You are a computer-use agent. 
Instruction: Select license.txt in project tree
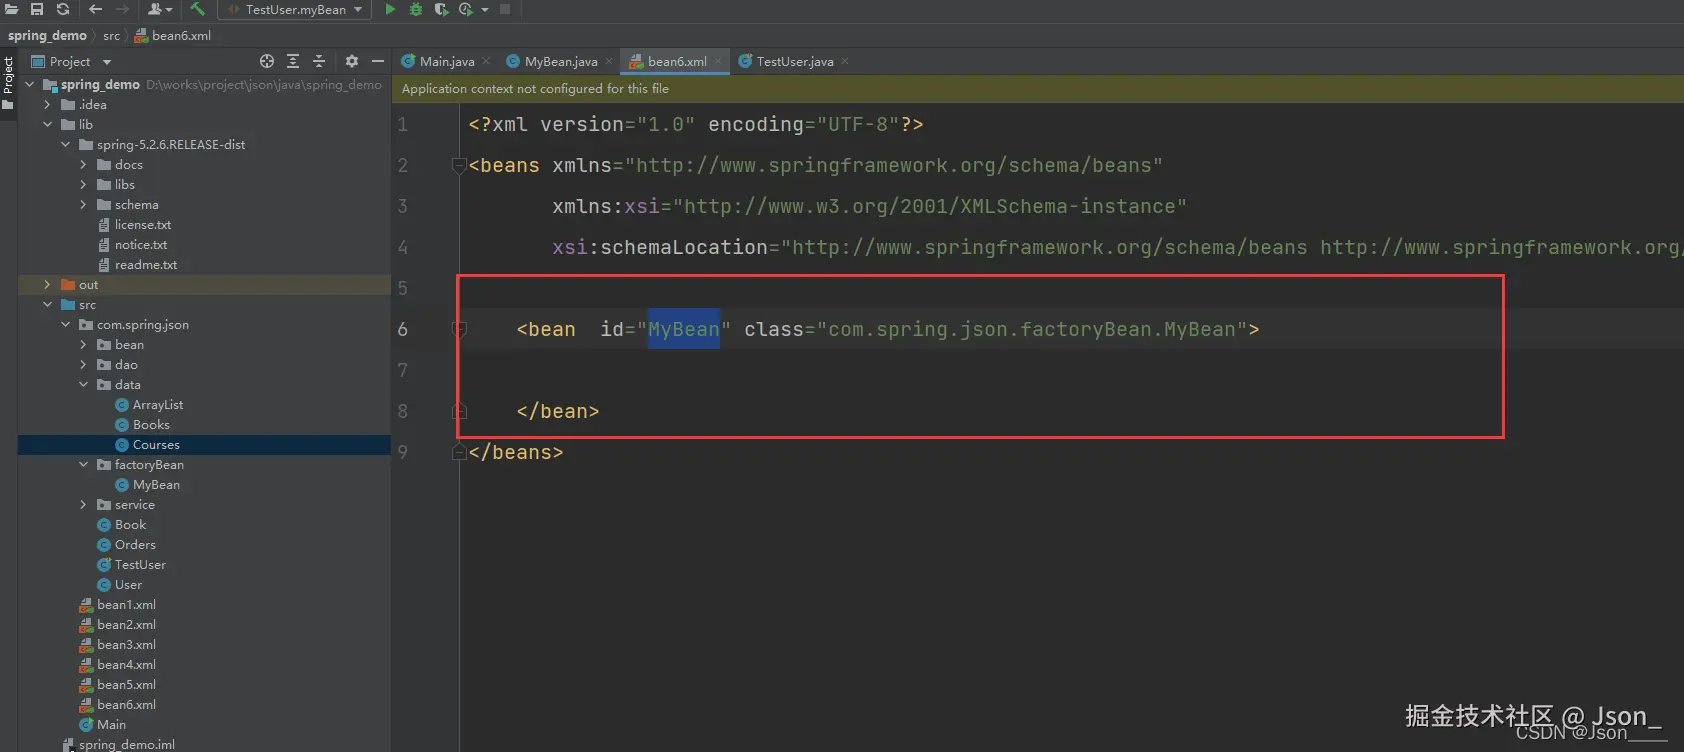134,225
